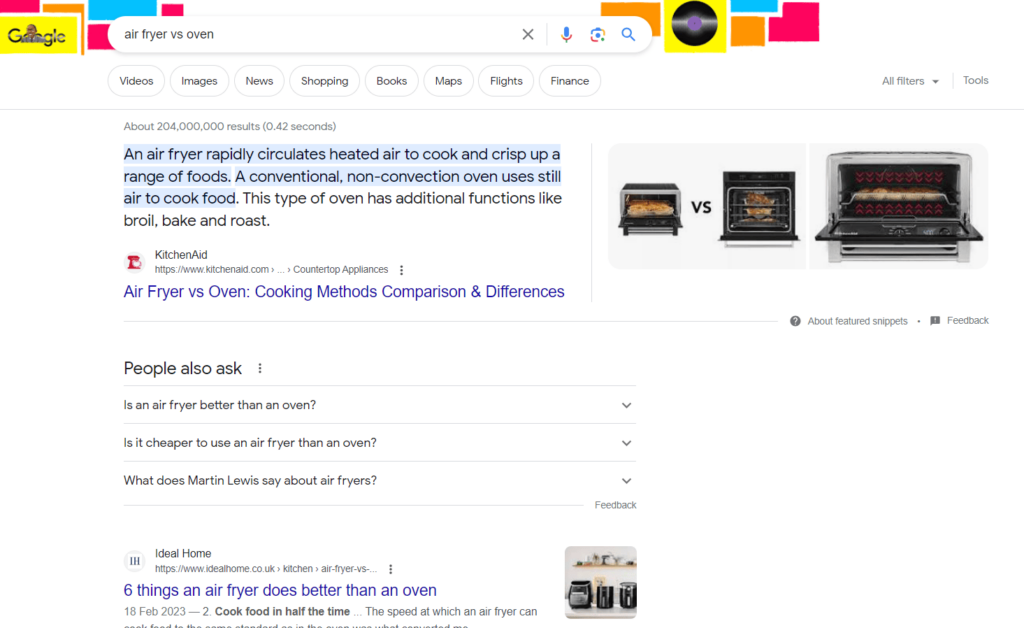Screen dimensions: 1024x628
Task: Clear the search query with the X icon
Action: 527,33
